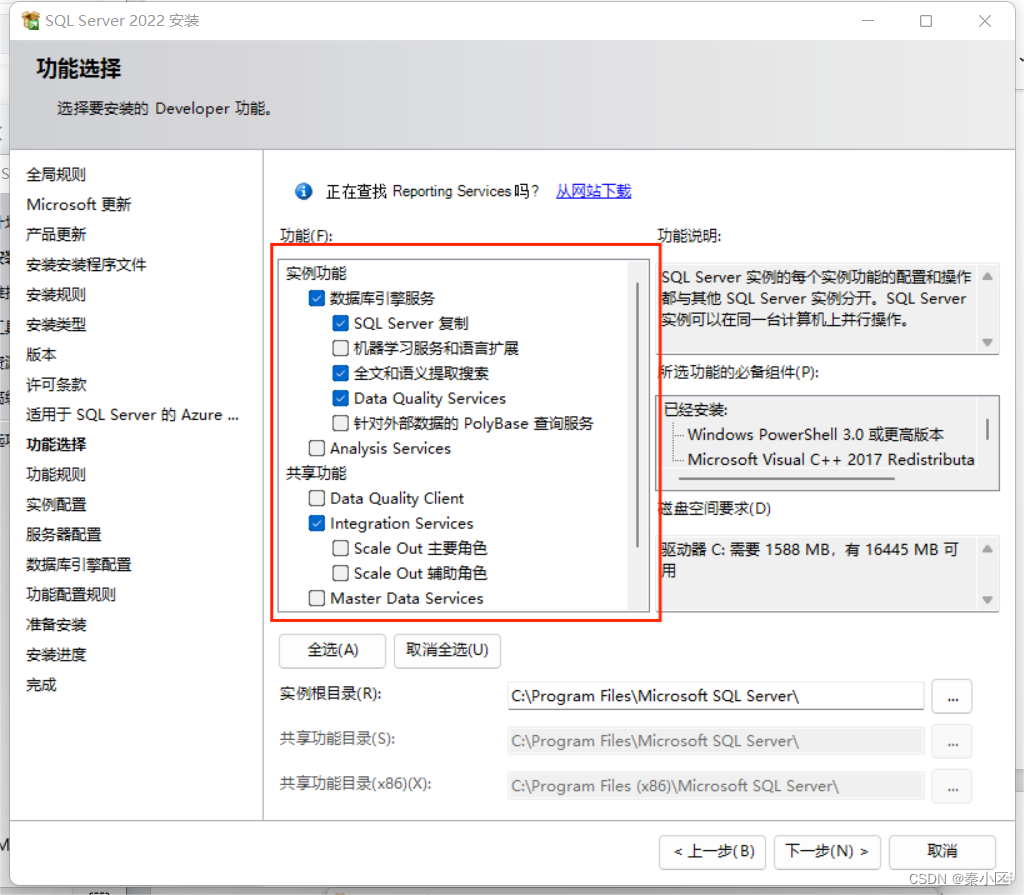Select the 产品更新 step
The image size is (1024, 895).
56,235
